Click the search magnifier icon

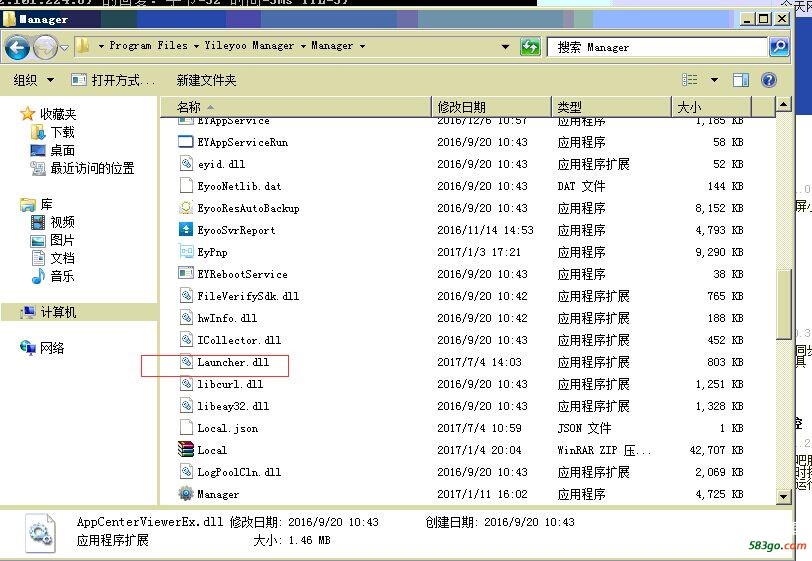pos(779,47)
